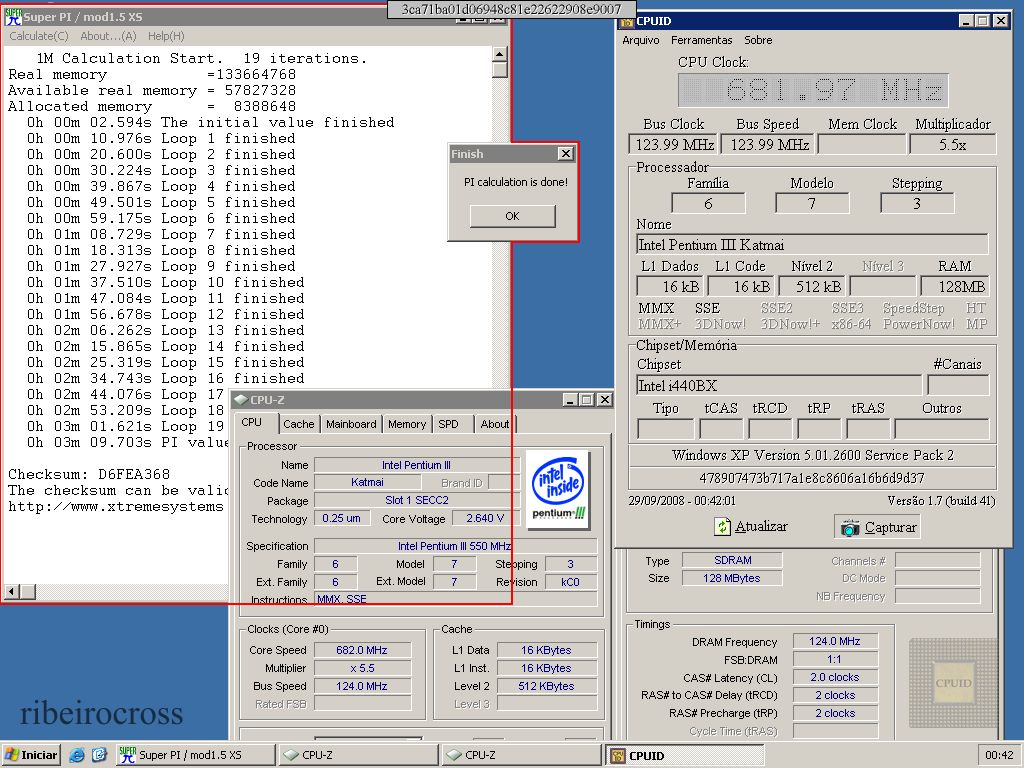
Task: Click the Core Voltage value 2.640 V
Action: pyautogui.click(x=485, y=518)
